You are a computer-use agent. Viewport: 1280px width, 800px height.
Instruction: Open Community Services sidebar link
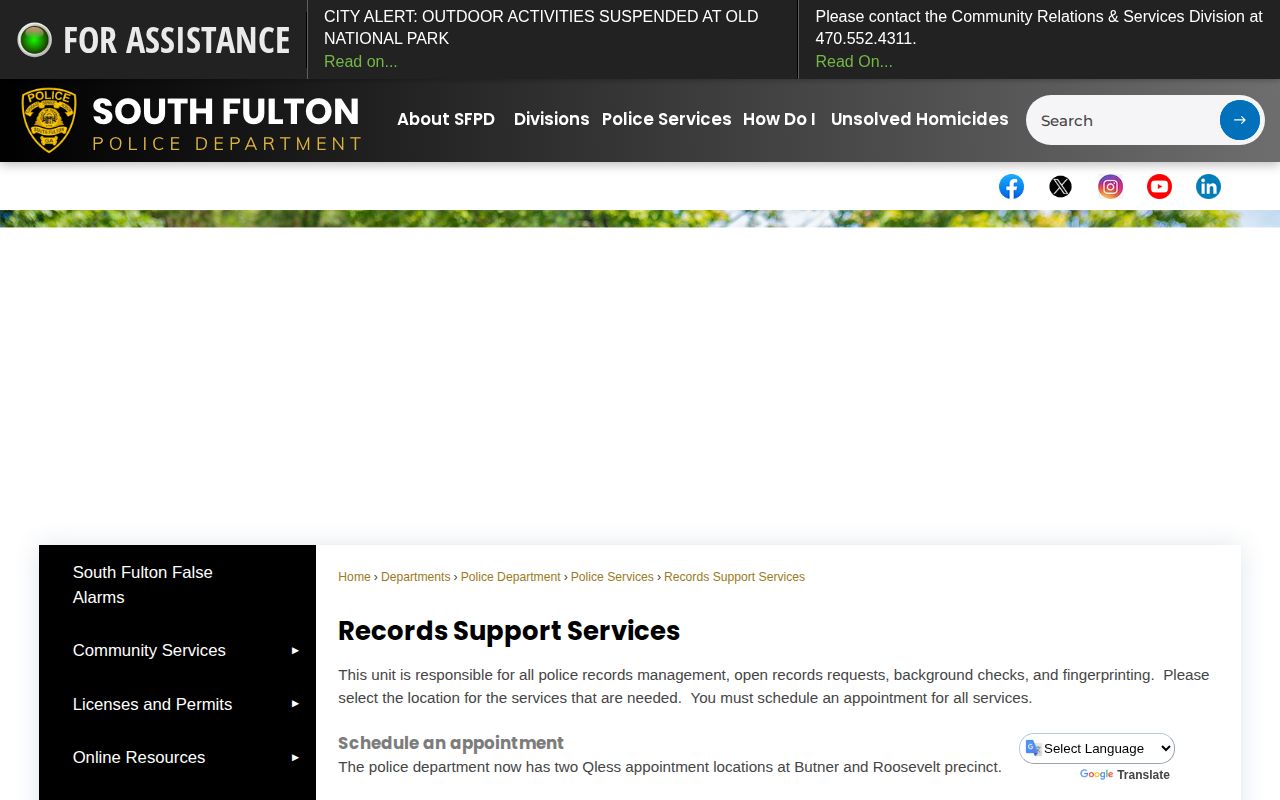149,650
